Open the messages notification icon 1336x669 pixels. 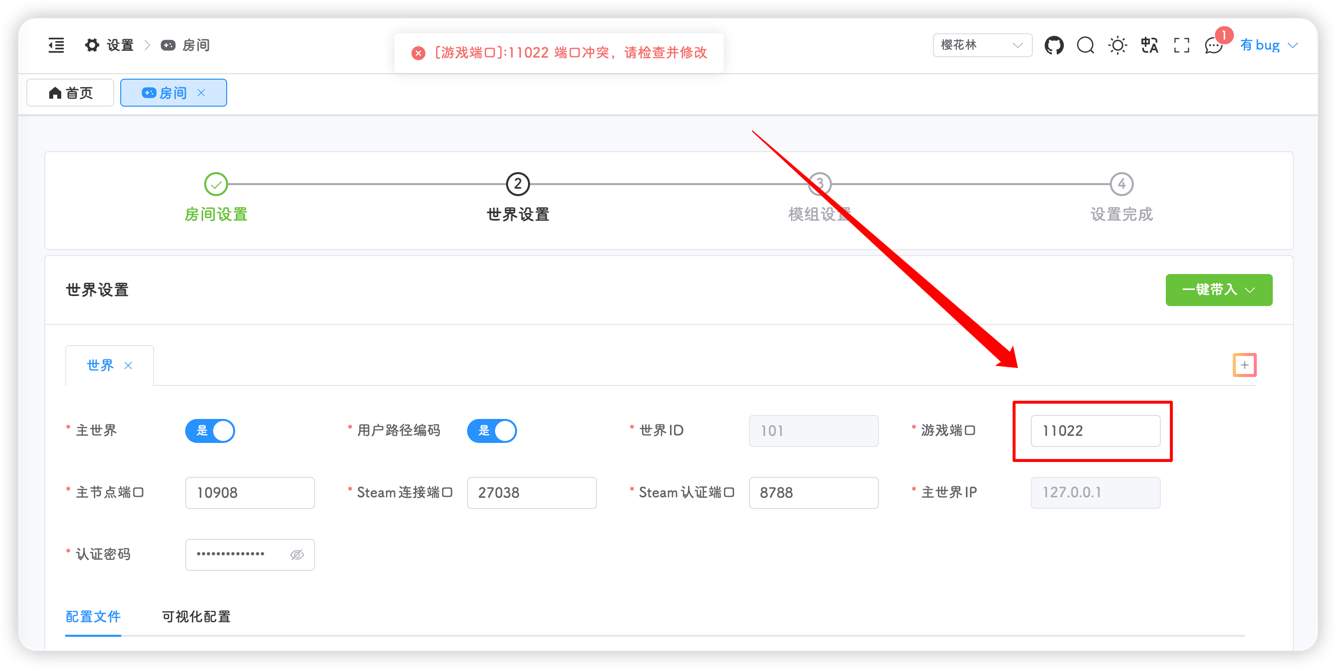coord(1214,46)
